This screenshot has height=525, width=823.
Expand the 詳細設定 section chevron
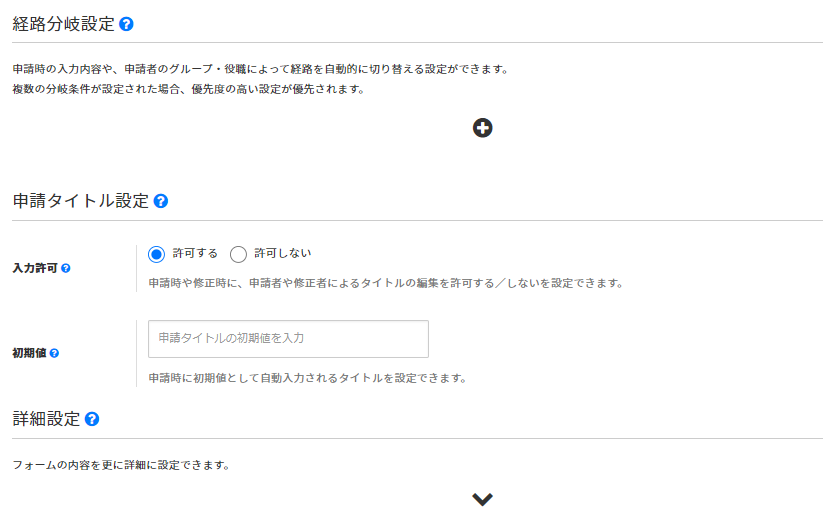(x=483, y=499)
